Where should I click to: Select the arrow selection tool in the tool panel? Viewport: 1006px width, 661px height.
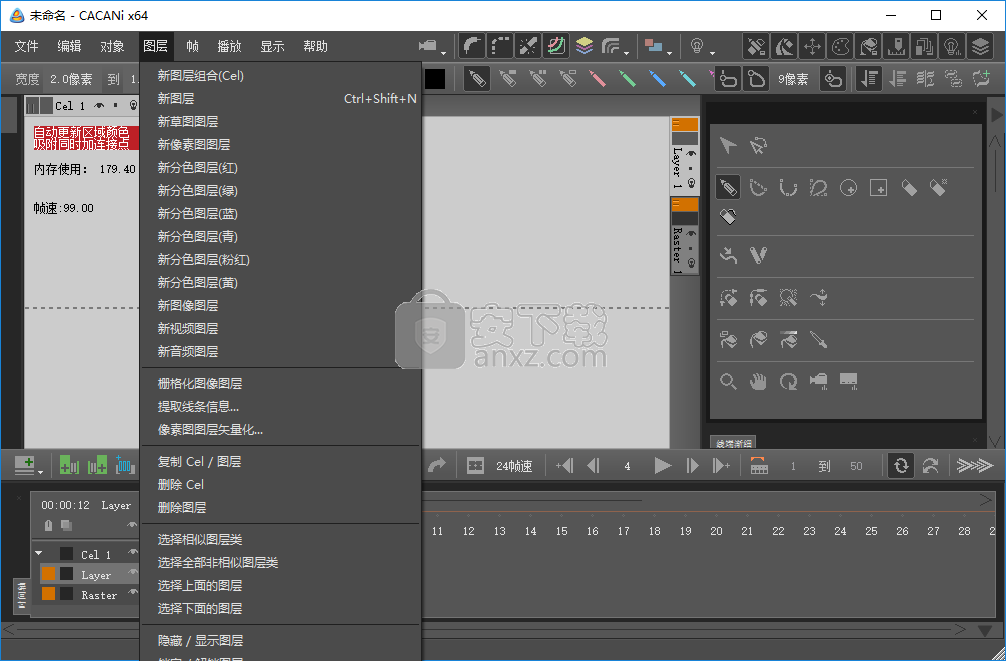(728, 146)
